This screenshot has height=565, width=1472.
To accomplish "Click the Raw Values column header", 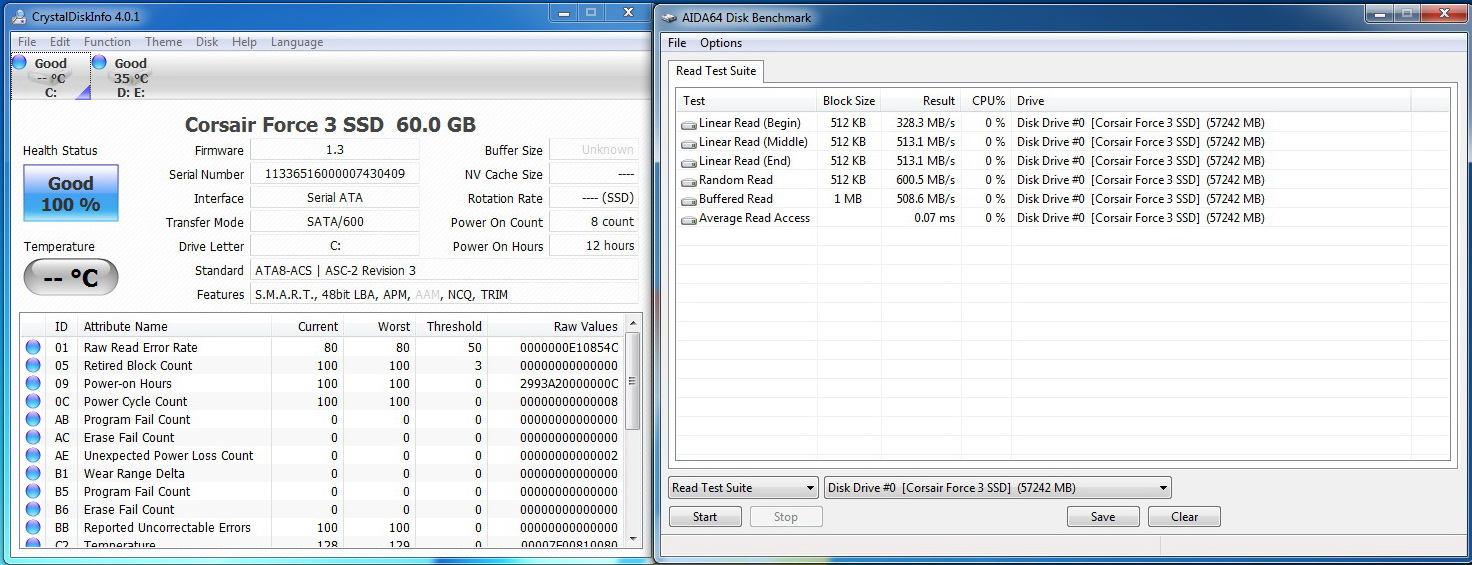I will point(555,326).
